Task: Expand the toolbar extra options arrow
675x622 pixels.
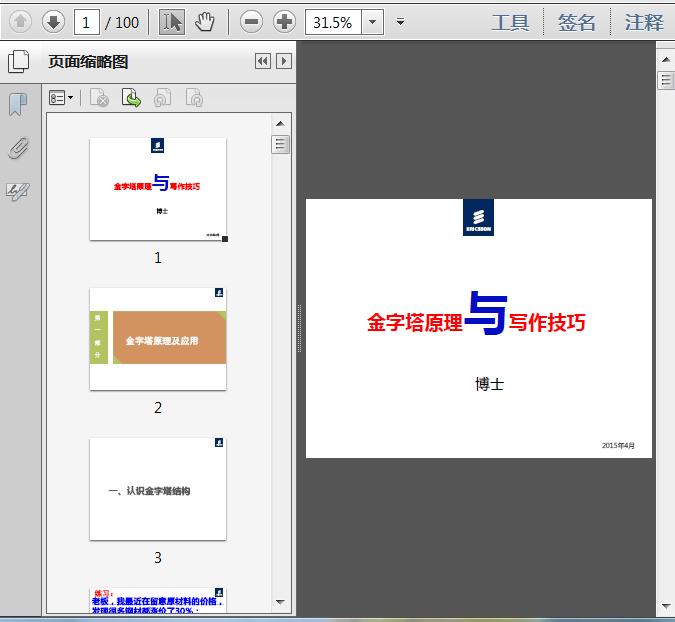Action: [400, 22]
